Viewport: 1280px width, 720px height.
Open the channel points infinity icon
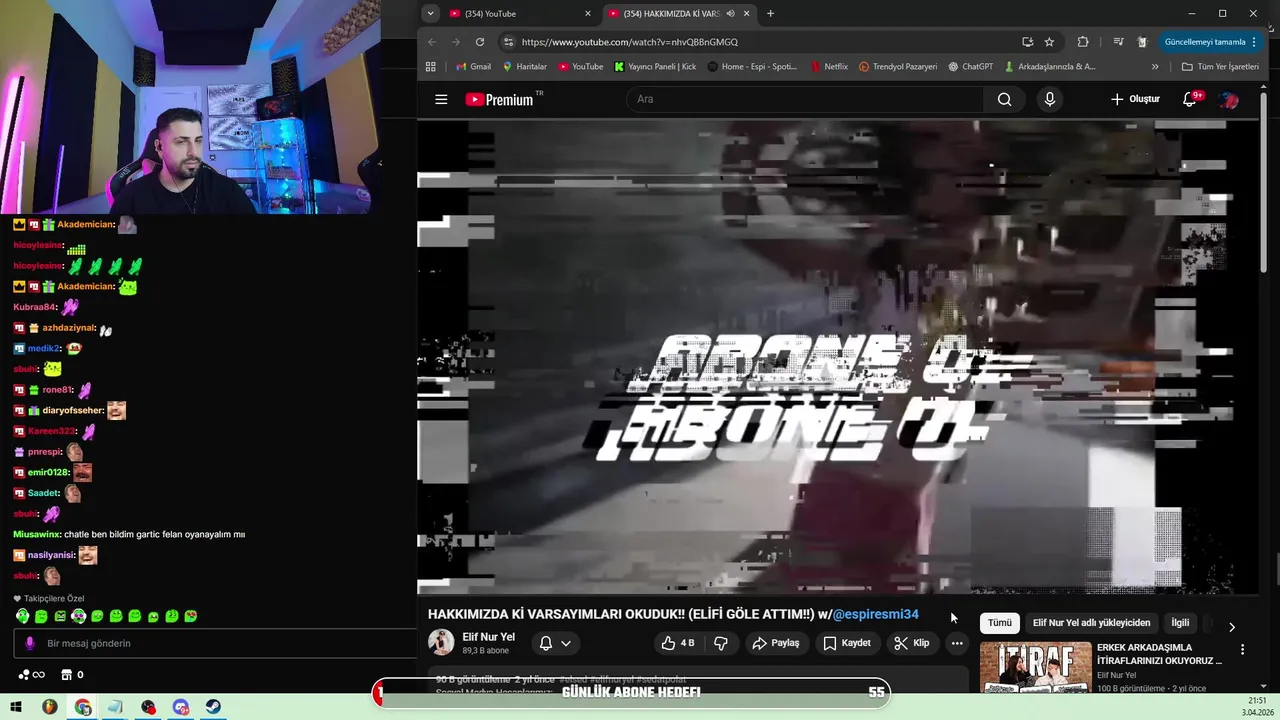(30, 675)
